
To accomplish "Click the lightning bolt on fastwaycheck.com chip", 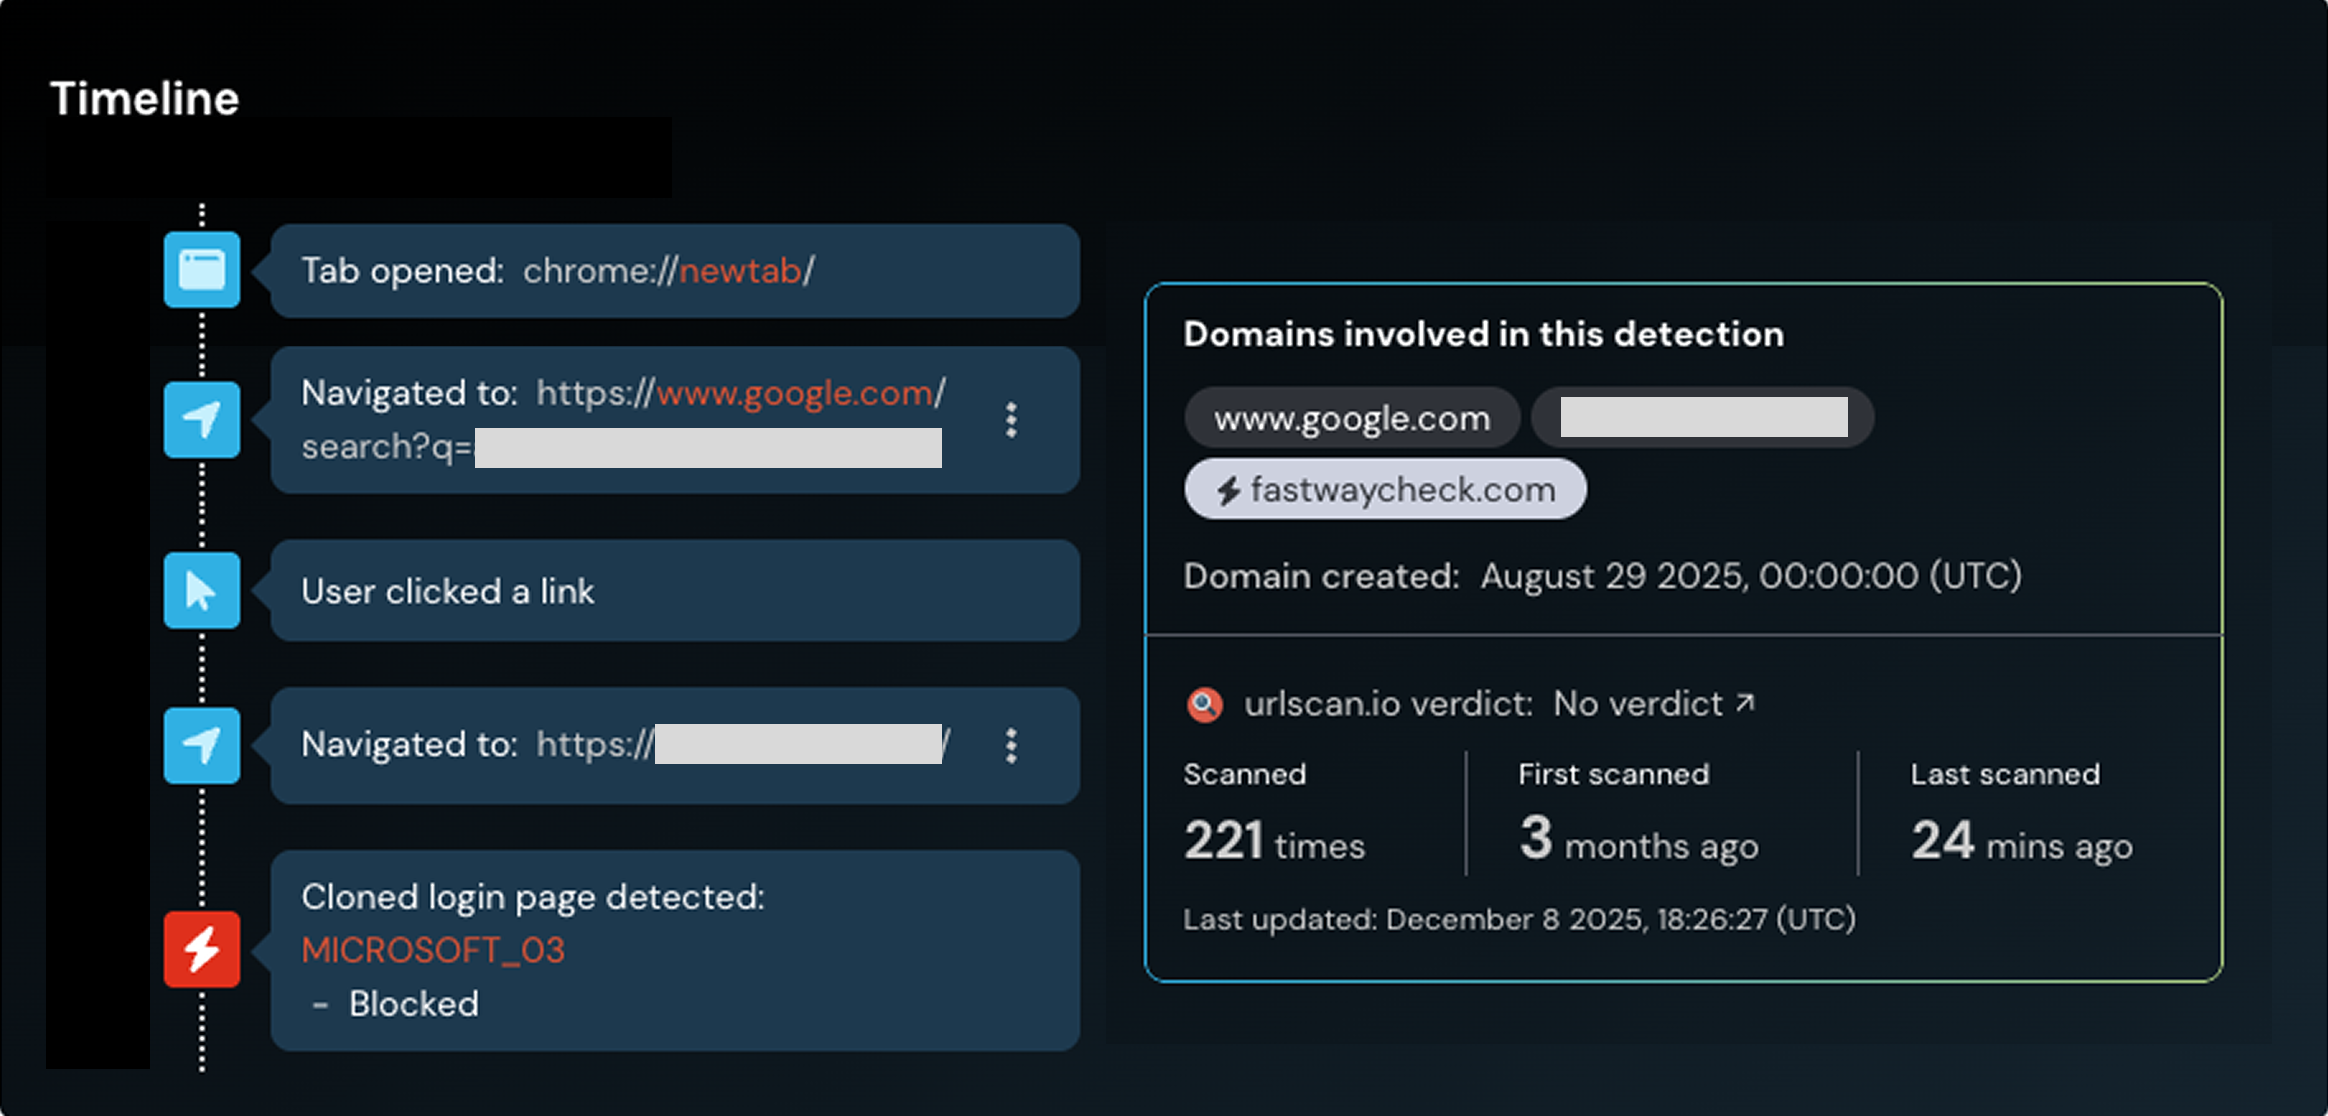I will 1228,489.
